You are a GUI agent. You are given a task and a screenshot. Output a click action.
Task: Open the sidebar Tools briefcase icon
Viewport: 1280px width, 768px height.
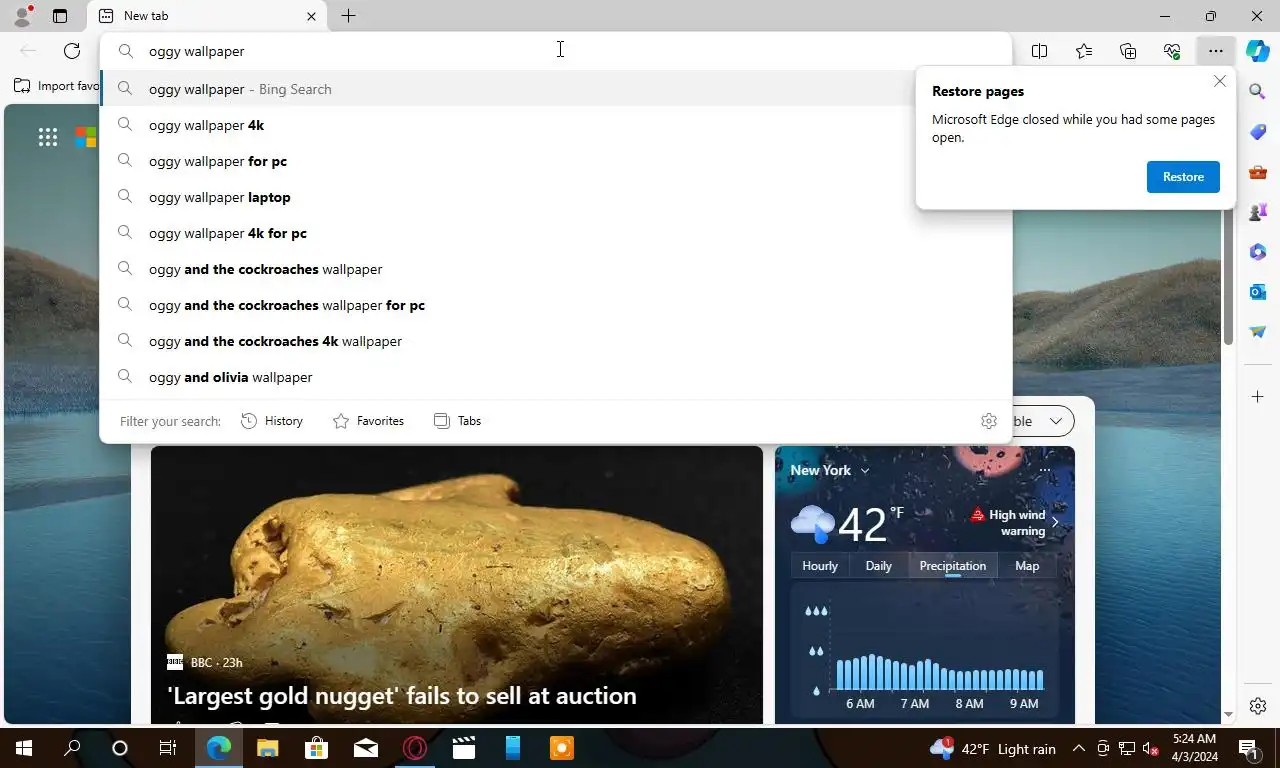1258,172
